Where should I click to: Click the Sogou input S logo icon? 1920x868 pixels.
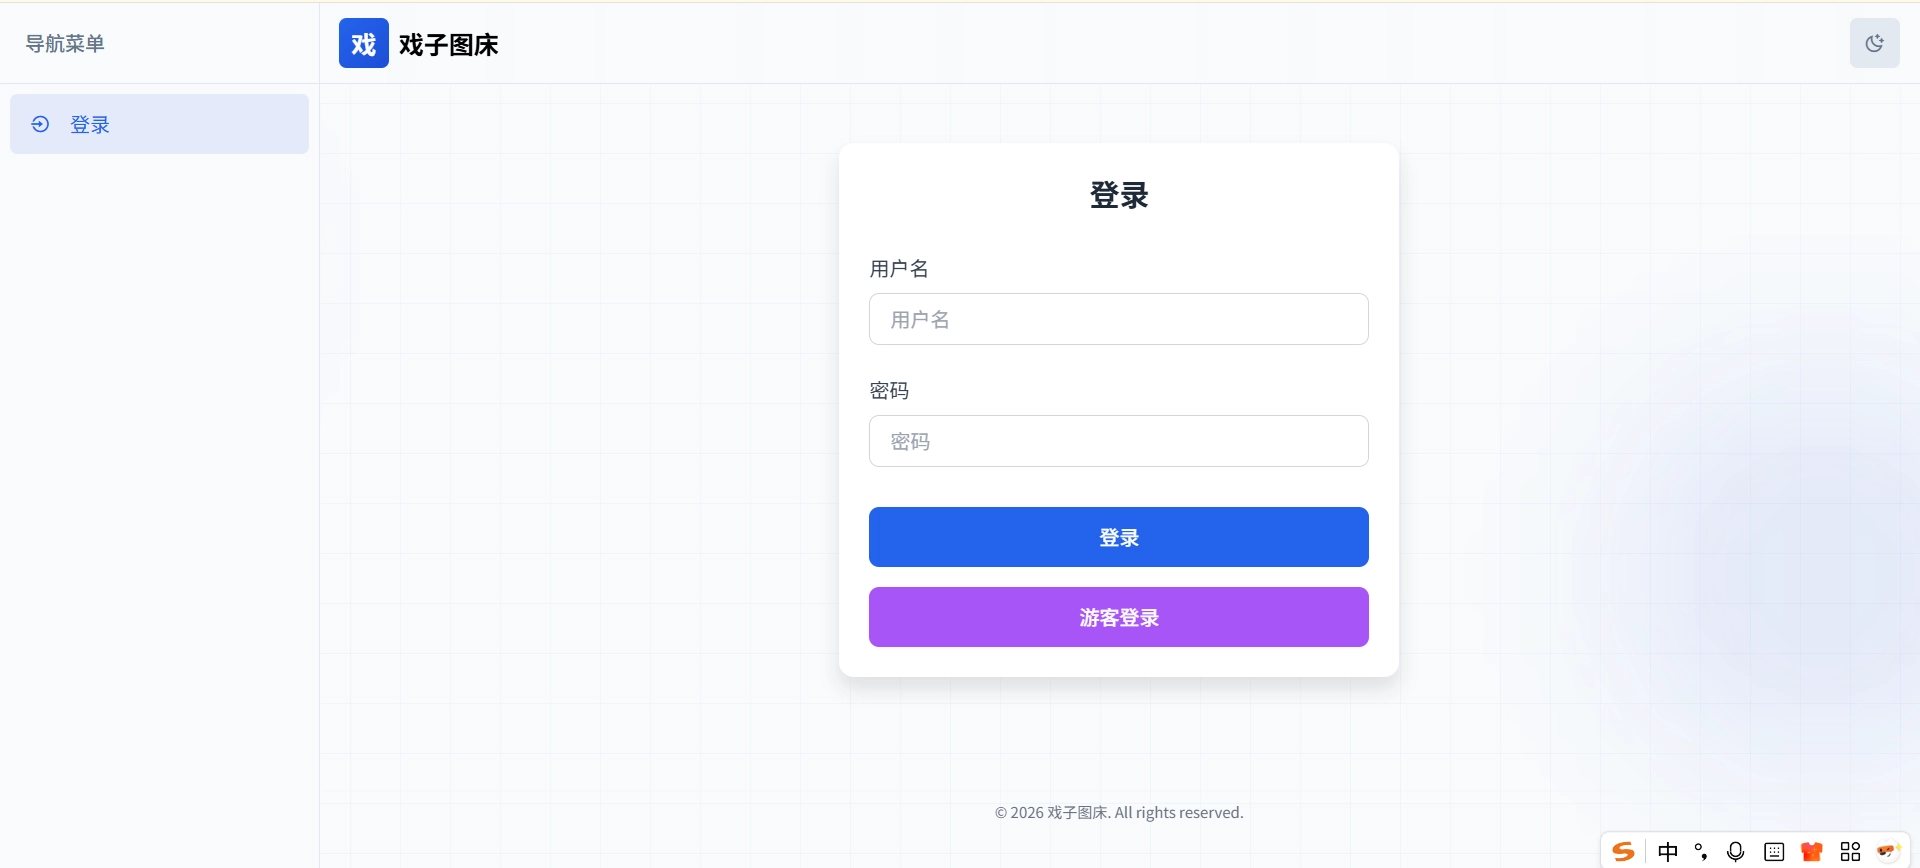point(1623,851)
